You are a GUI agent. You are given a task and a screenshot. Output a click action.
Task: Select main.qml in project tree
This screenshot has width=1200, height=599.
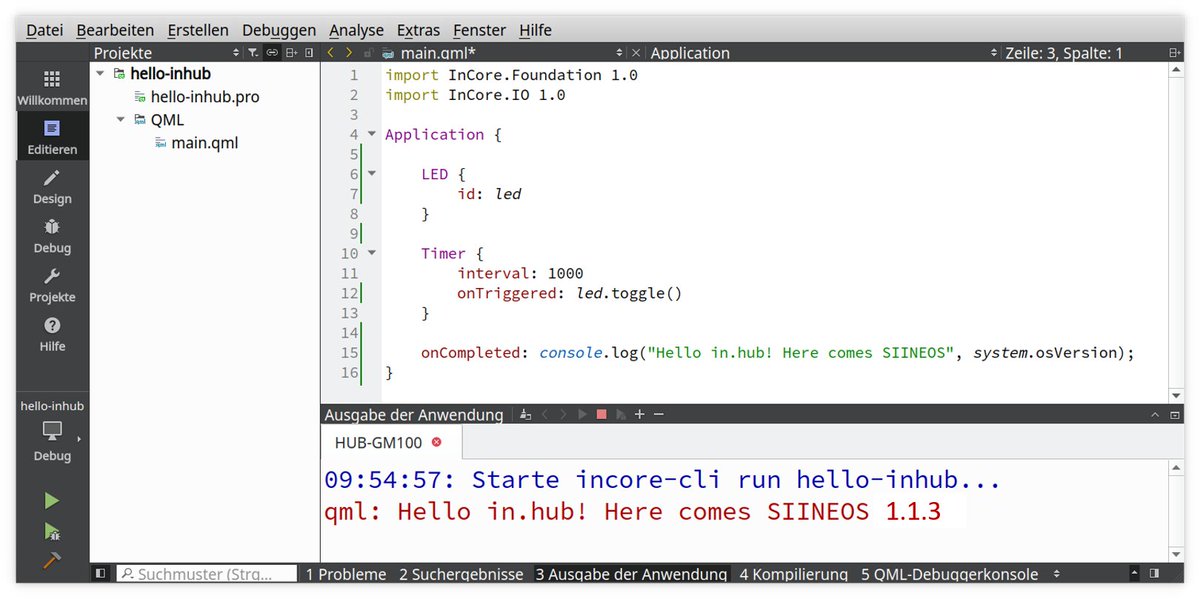204,143
